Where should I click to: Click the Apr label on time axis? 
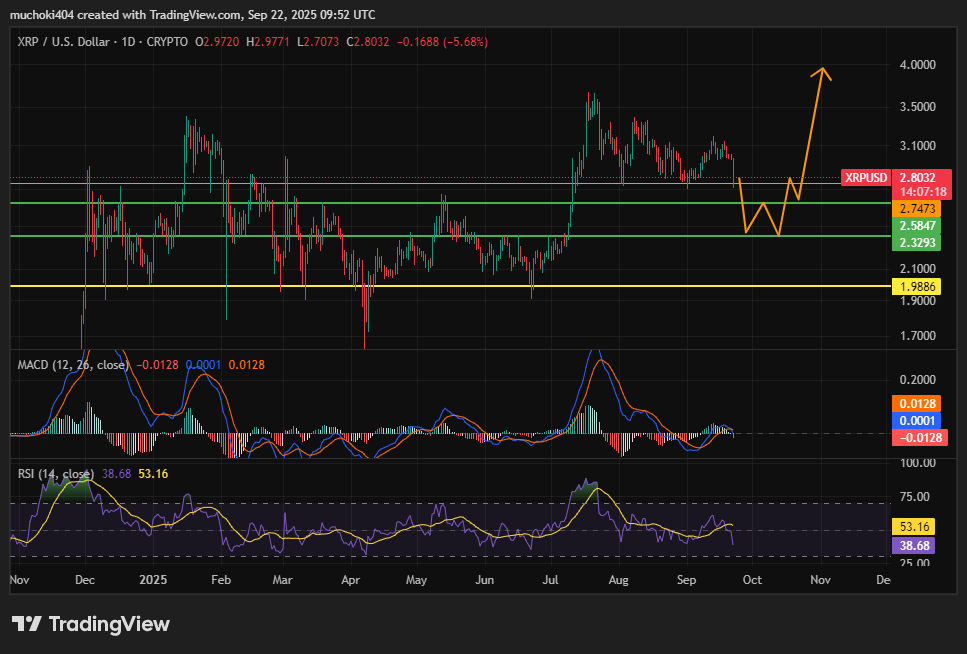pyautogui.click(x=350, y=580)
